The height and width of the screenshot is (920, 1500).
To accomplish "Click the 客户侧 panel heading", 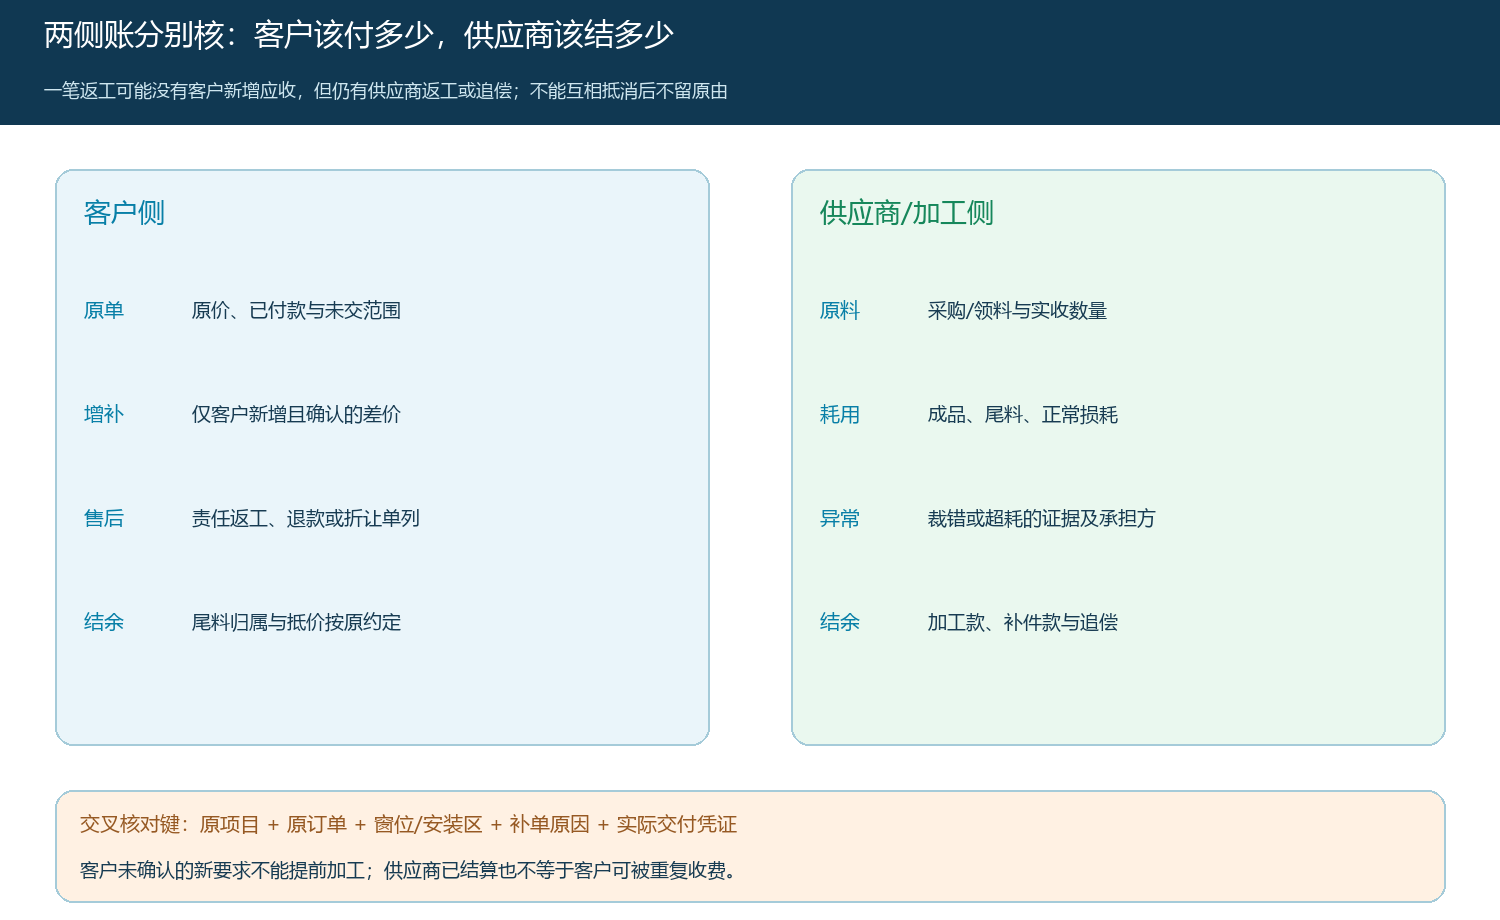I will (124, 213).
